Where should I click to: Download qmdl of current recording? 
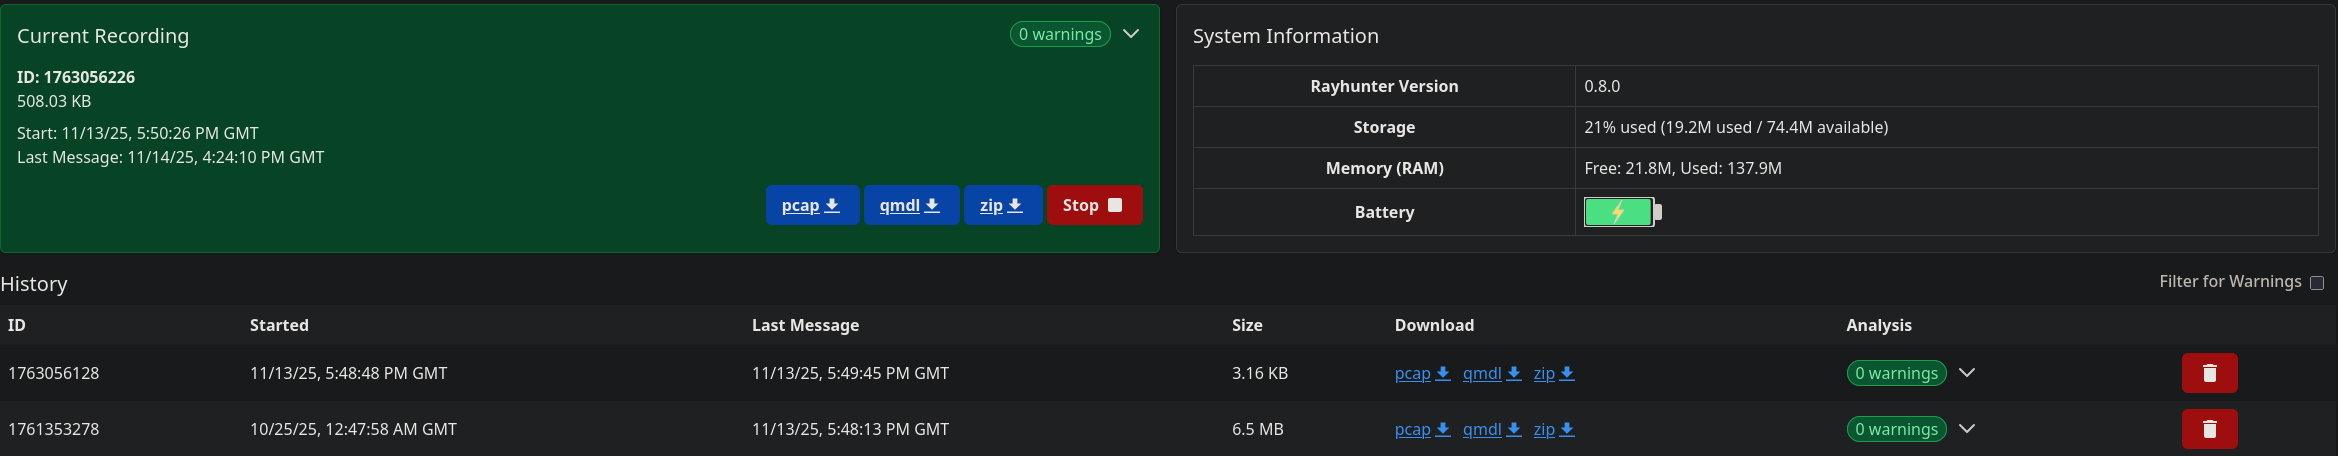pyautogui.click(x=910, y=205)
